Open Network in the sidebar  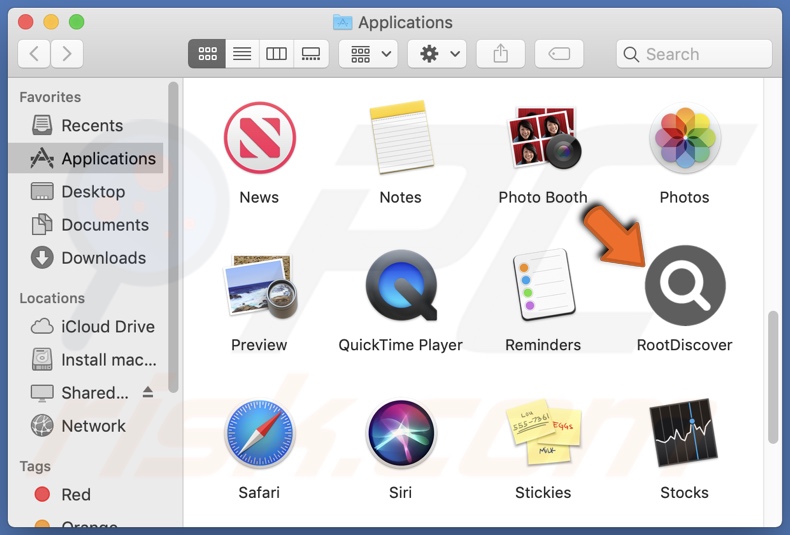click(86, 426)
